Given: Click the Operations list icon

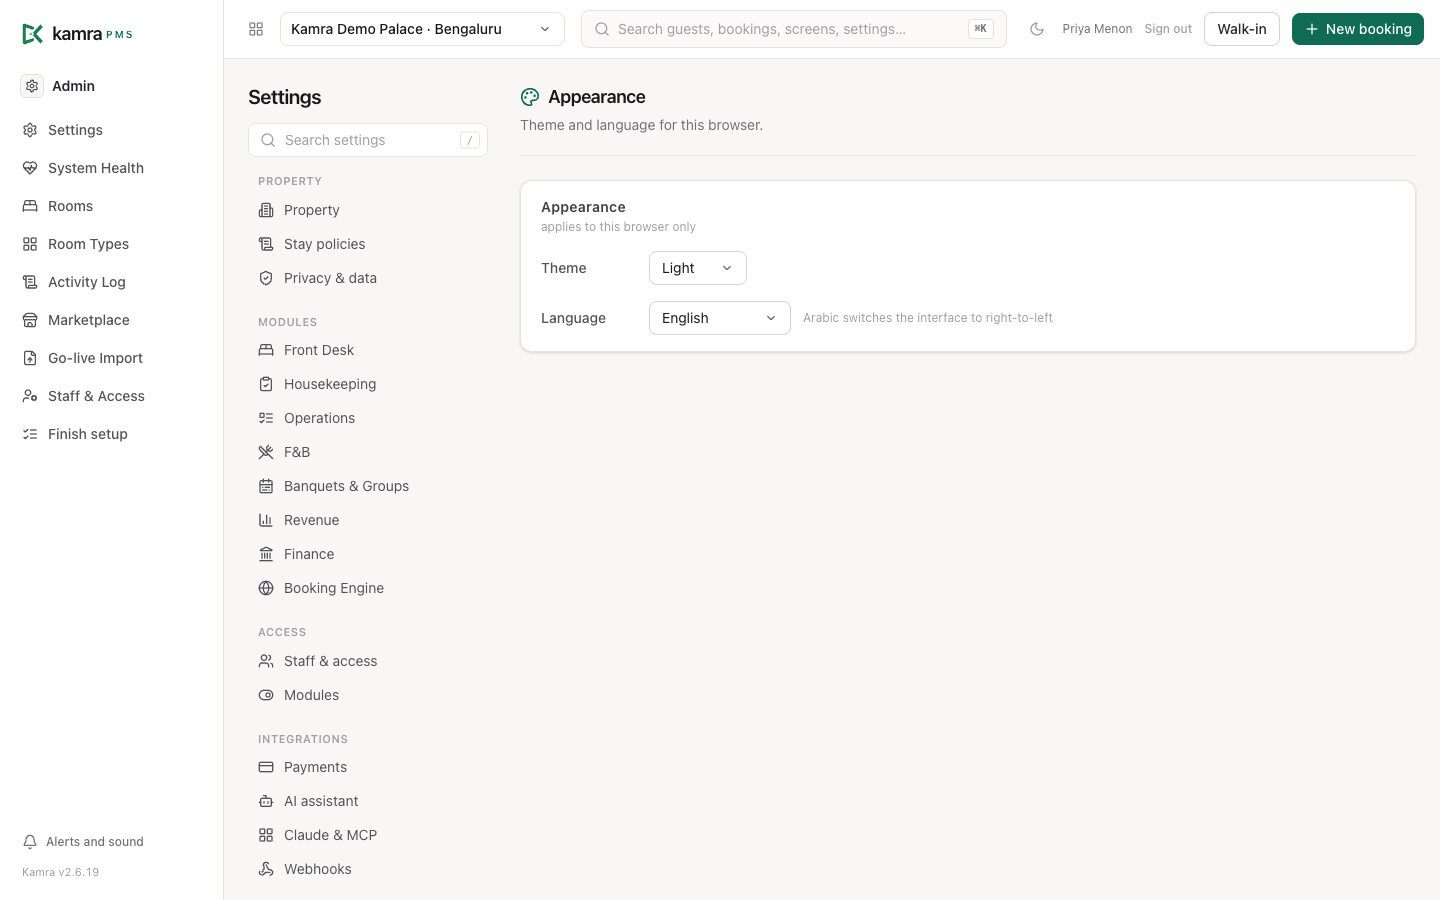Looking at the screenshot, I should click(x=266, y=418).
